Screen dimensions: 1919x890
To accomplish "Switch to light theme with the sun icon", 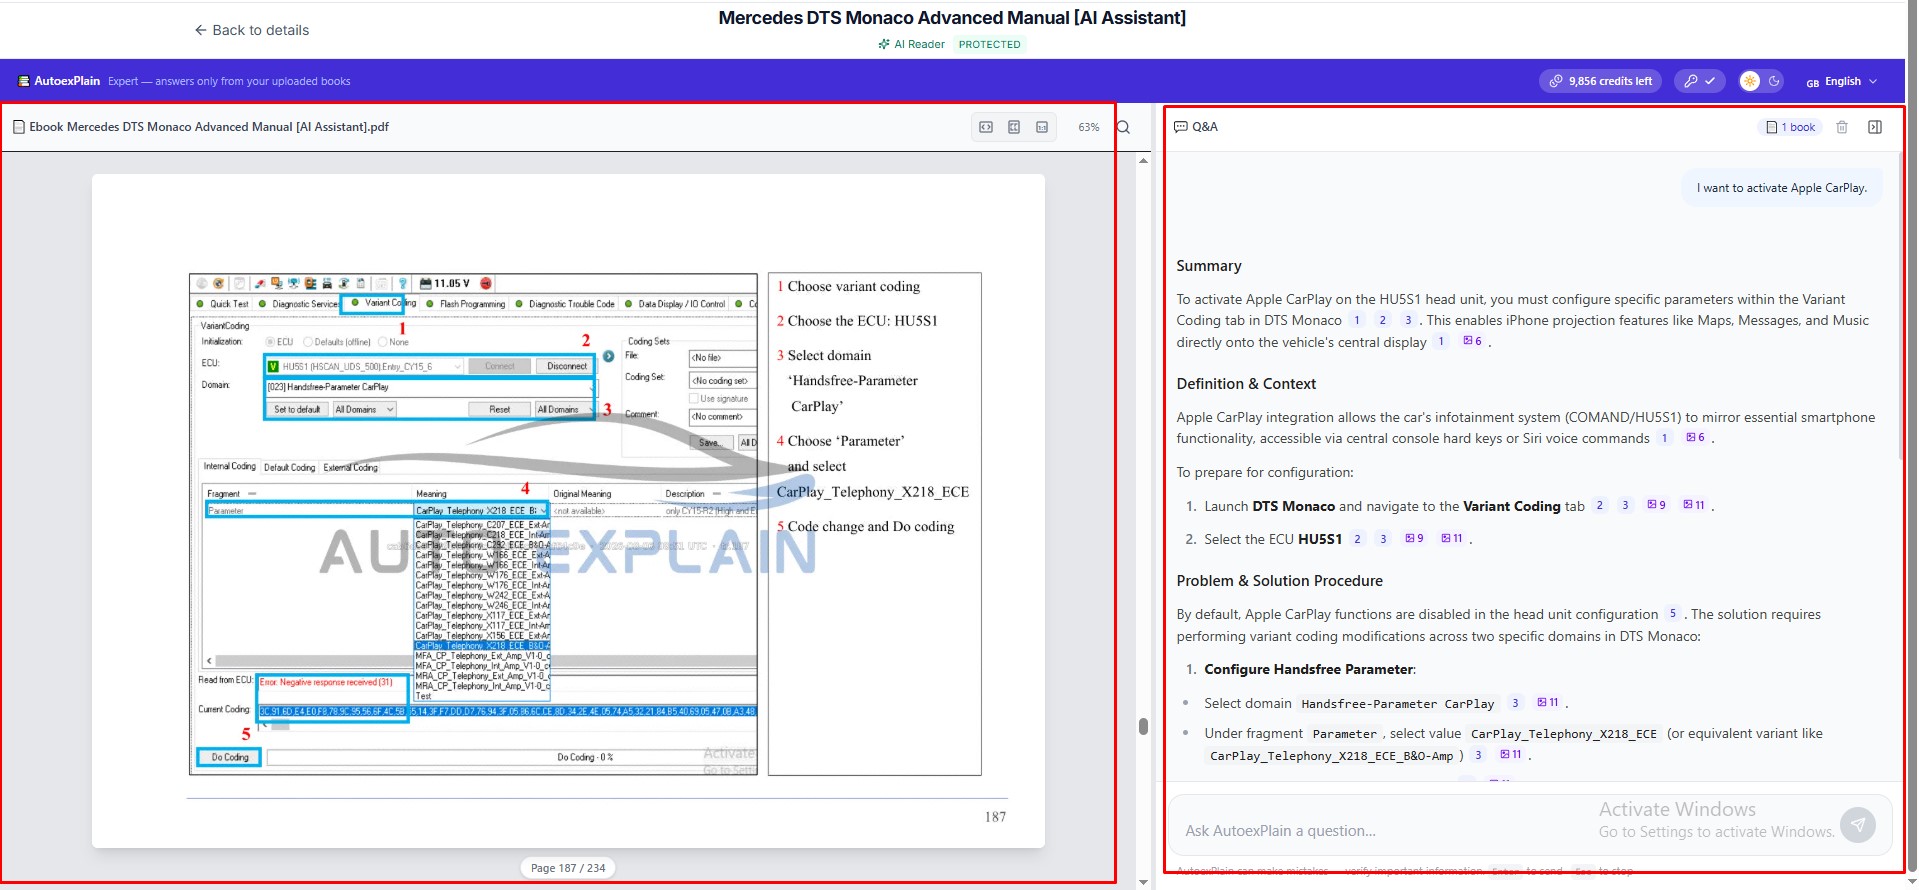I will click(x=1750, y=81).
